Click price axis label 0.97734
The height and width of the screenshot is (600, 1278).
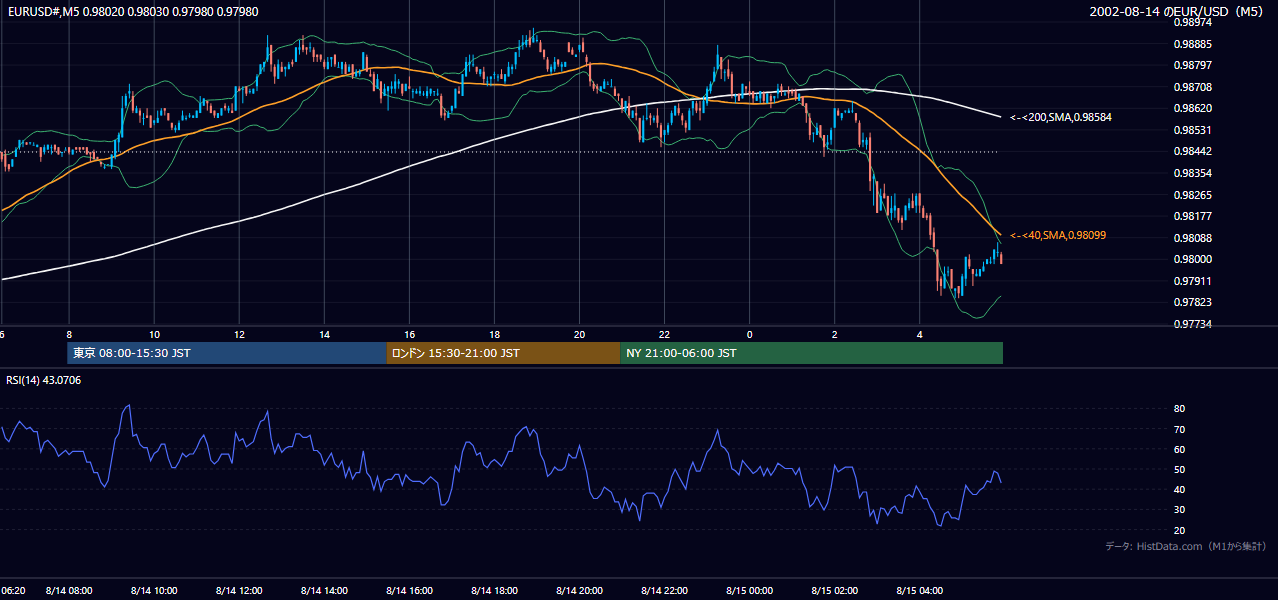(1192, 324)
